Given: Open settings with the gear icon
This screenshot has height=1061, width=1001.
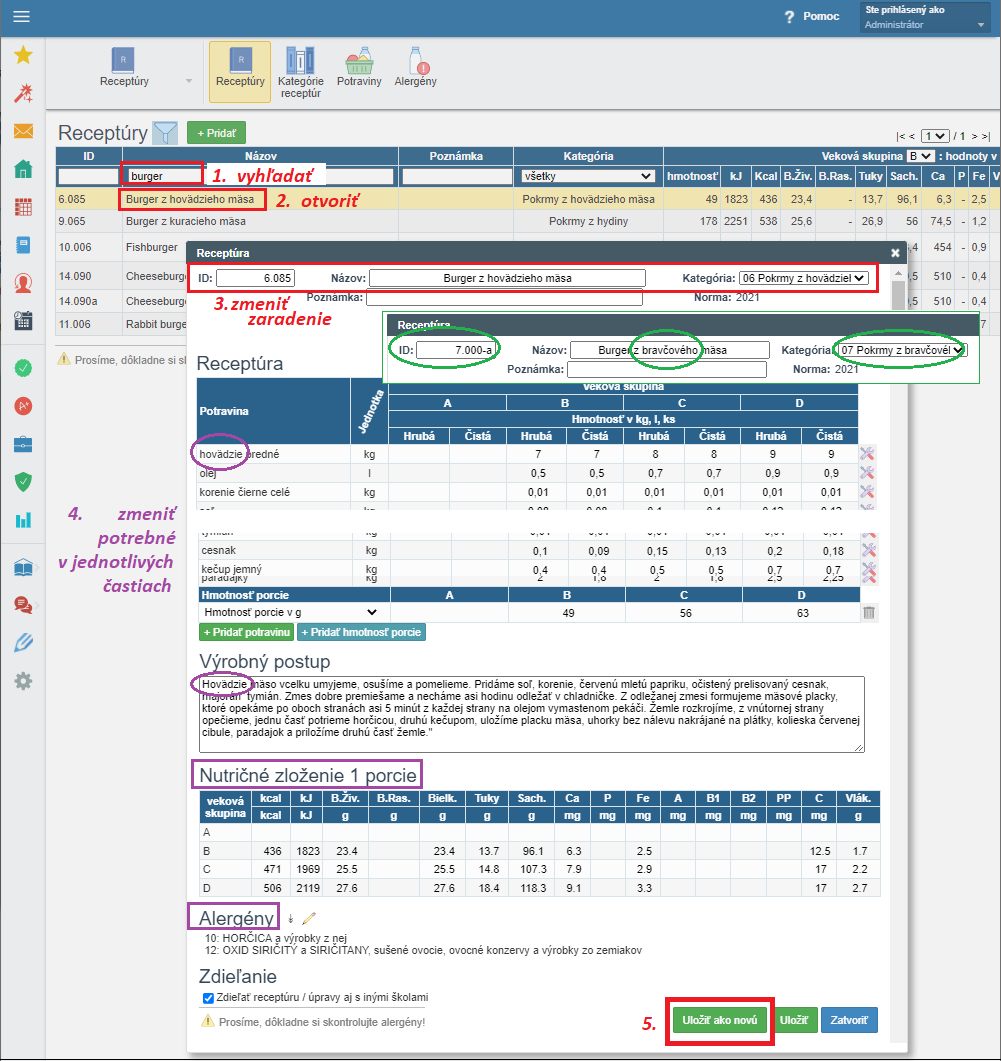Looking at the screenshot, I should click(x=23, y=681).
